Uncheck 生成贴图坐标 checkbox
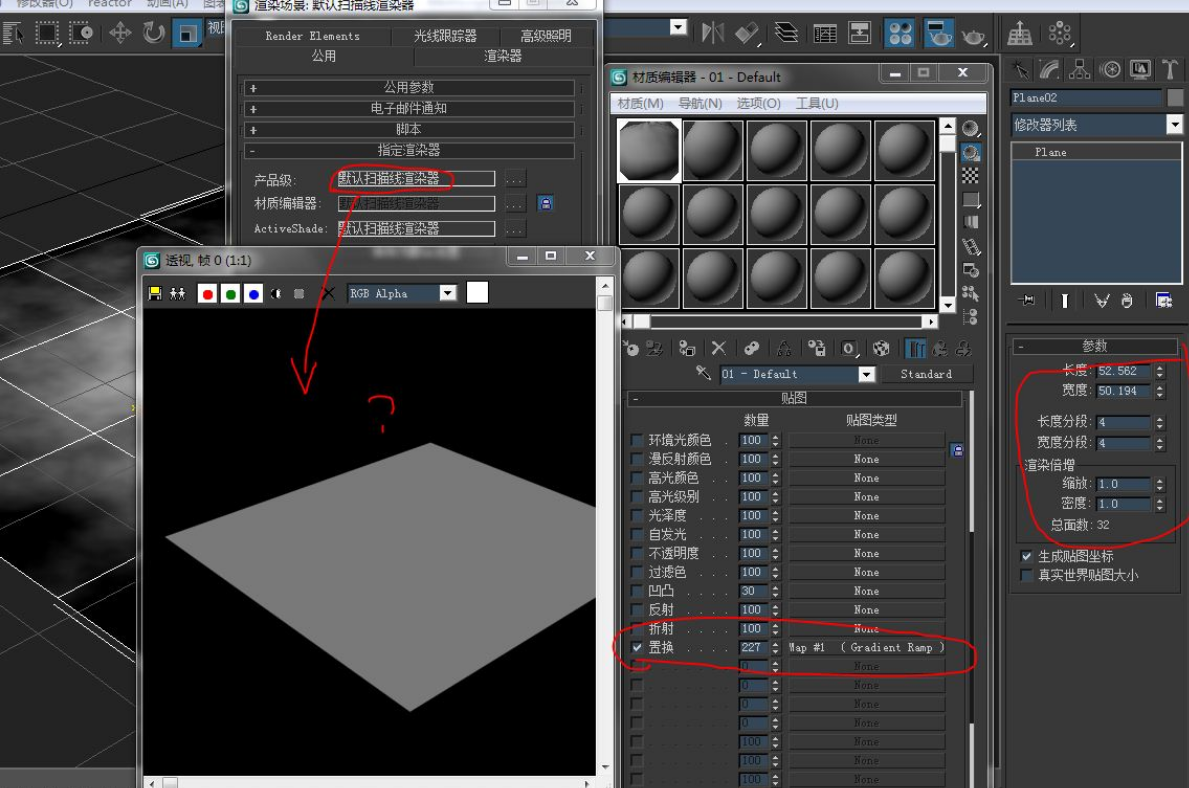 pos(1027,557)
